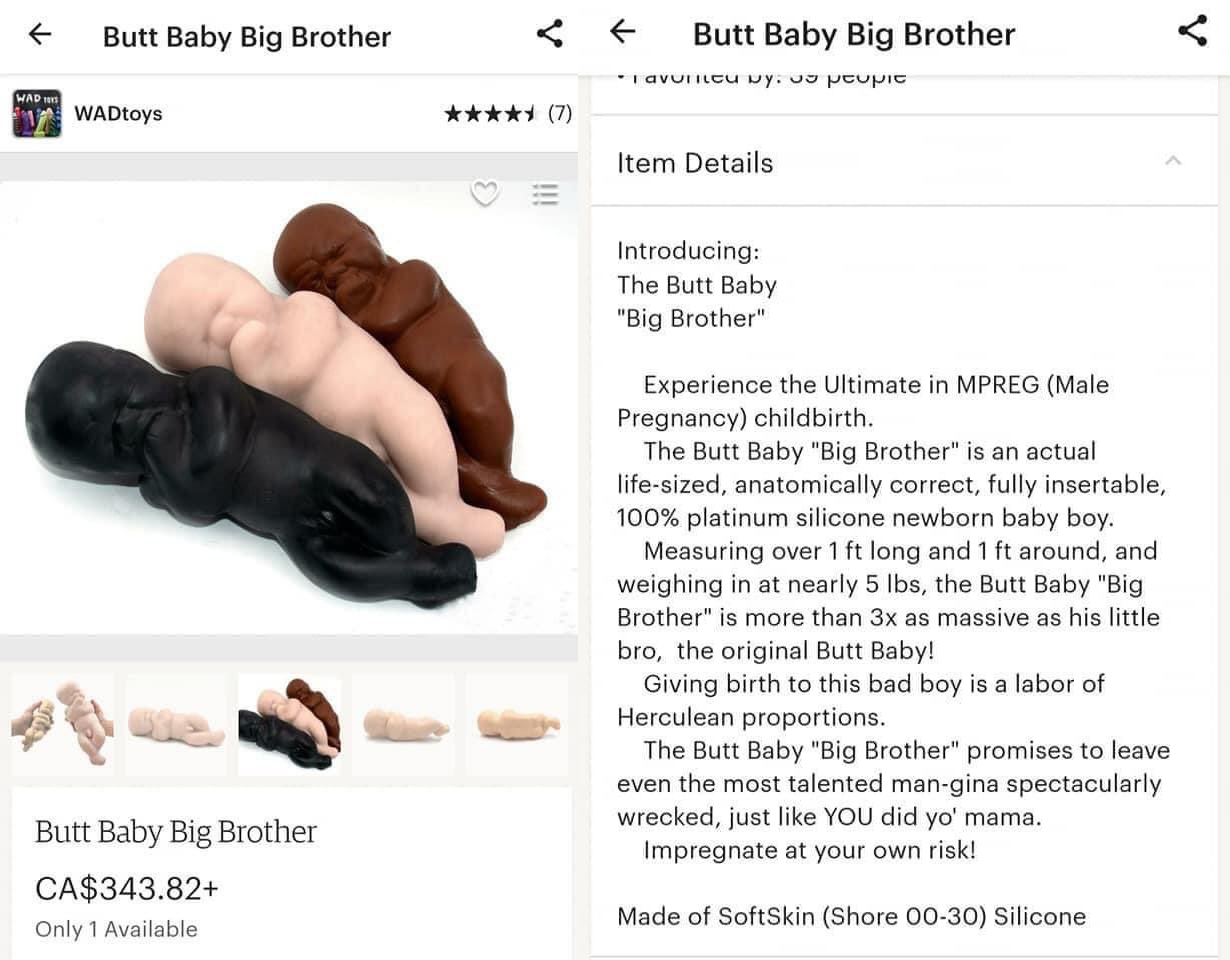Favorite the item with heart icon
This screenshot has height=960, width=1230.
point(485,193)
